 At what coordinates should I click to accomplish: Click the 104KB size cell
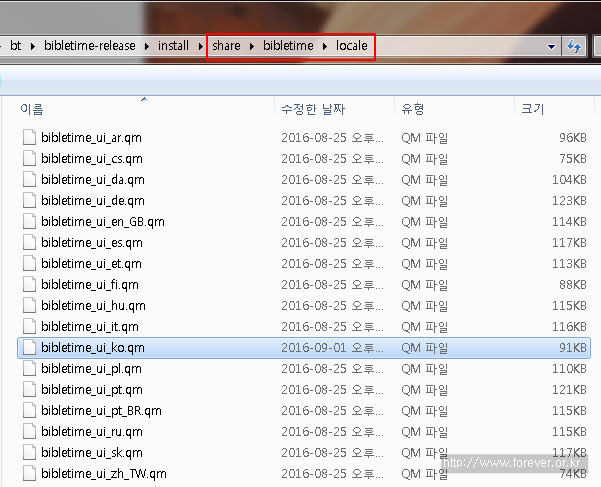pos(569,179)
